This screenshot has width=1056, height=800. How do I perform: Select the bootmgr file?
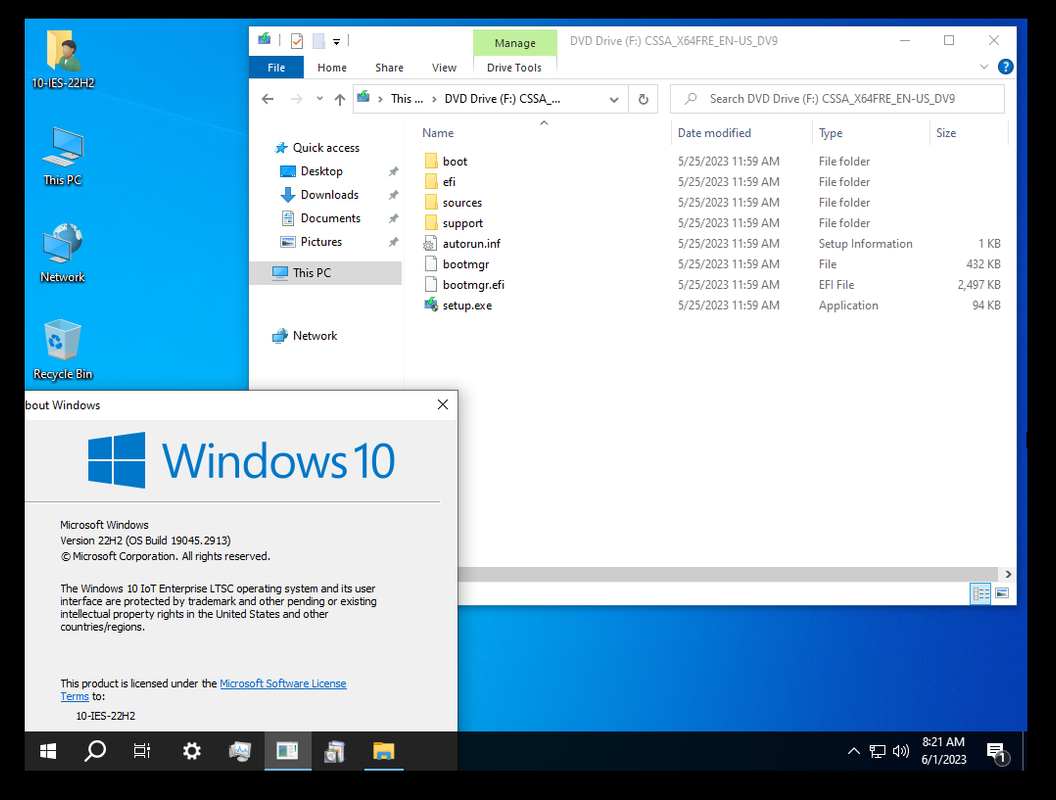[457, 264]
